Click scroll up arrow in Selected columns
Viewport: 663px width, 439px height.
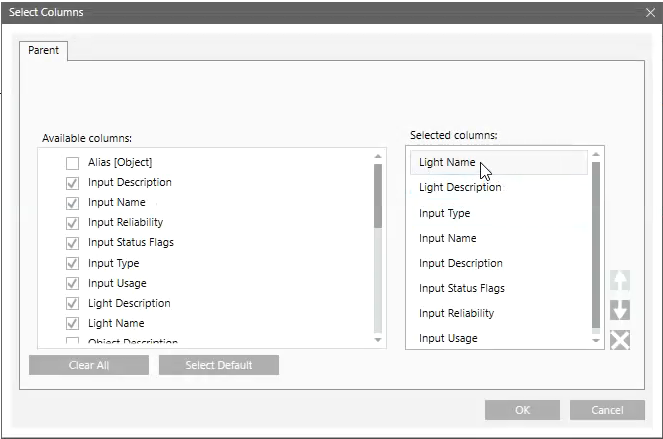597,155
